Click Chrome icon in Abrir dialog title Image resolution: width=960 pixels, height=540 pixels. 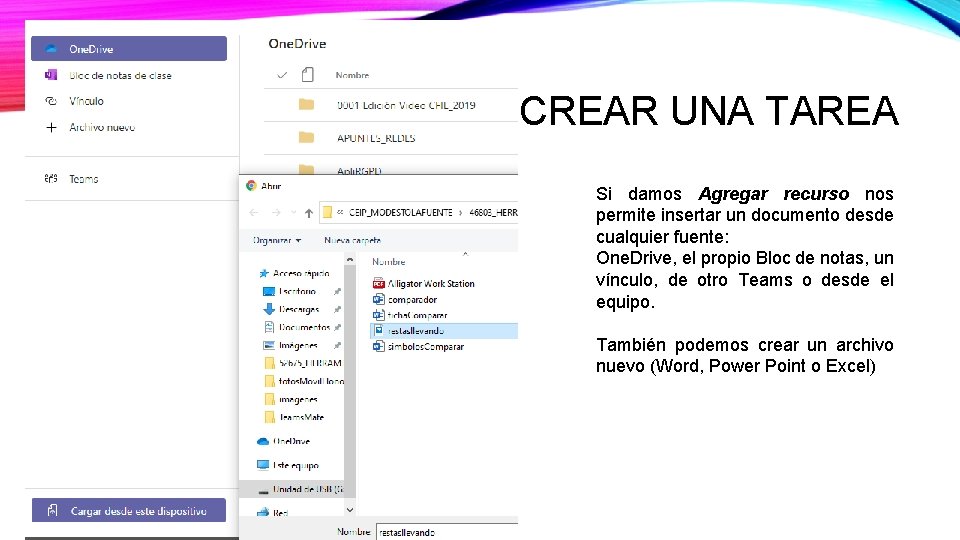pos(251,186)
